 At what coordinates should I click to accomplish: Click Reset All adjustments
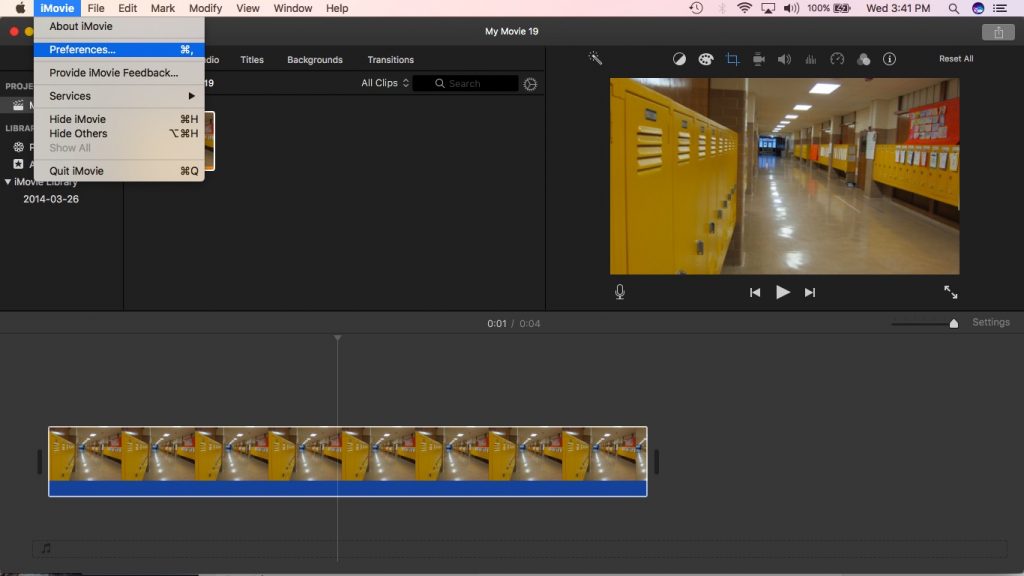pos(956,59)
